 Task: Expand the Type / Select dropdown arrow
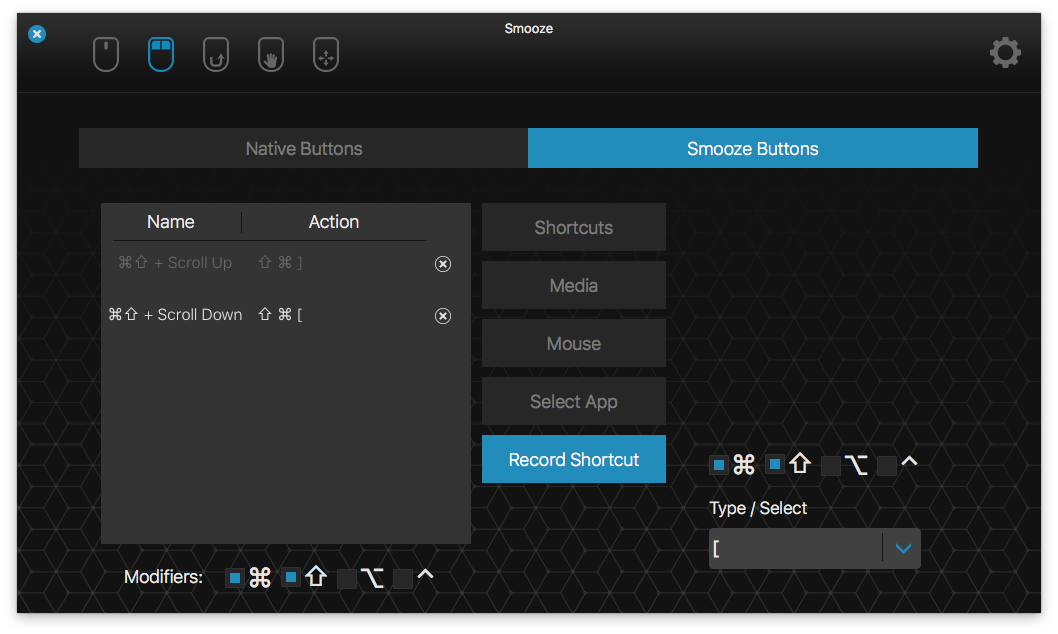pos(903,548)
